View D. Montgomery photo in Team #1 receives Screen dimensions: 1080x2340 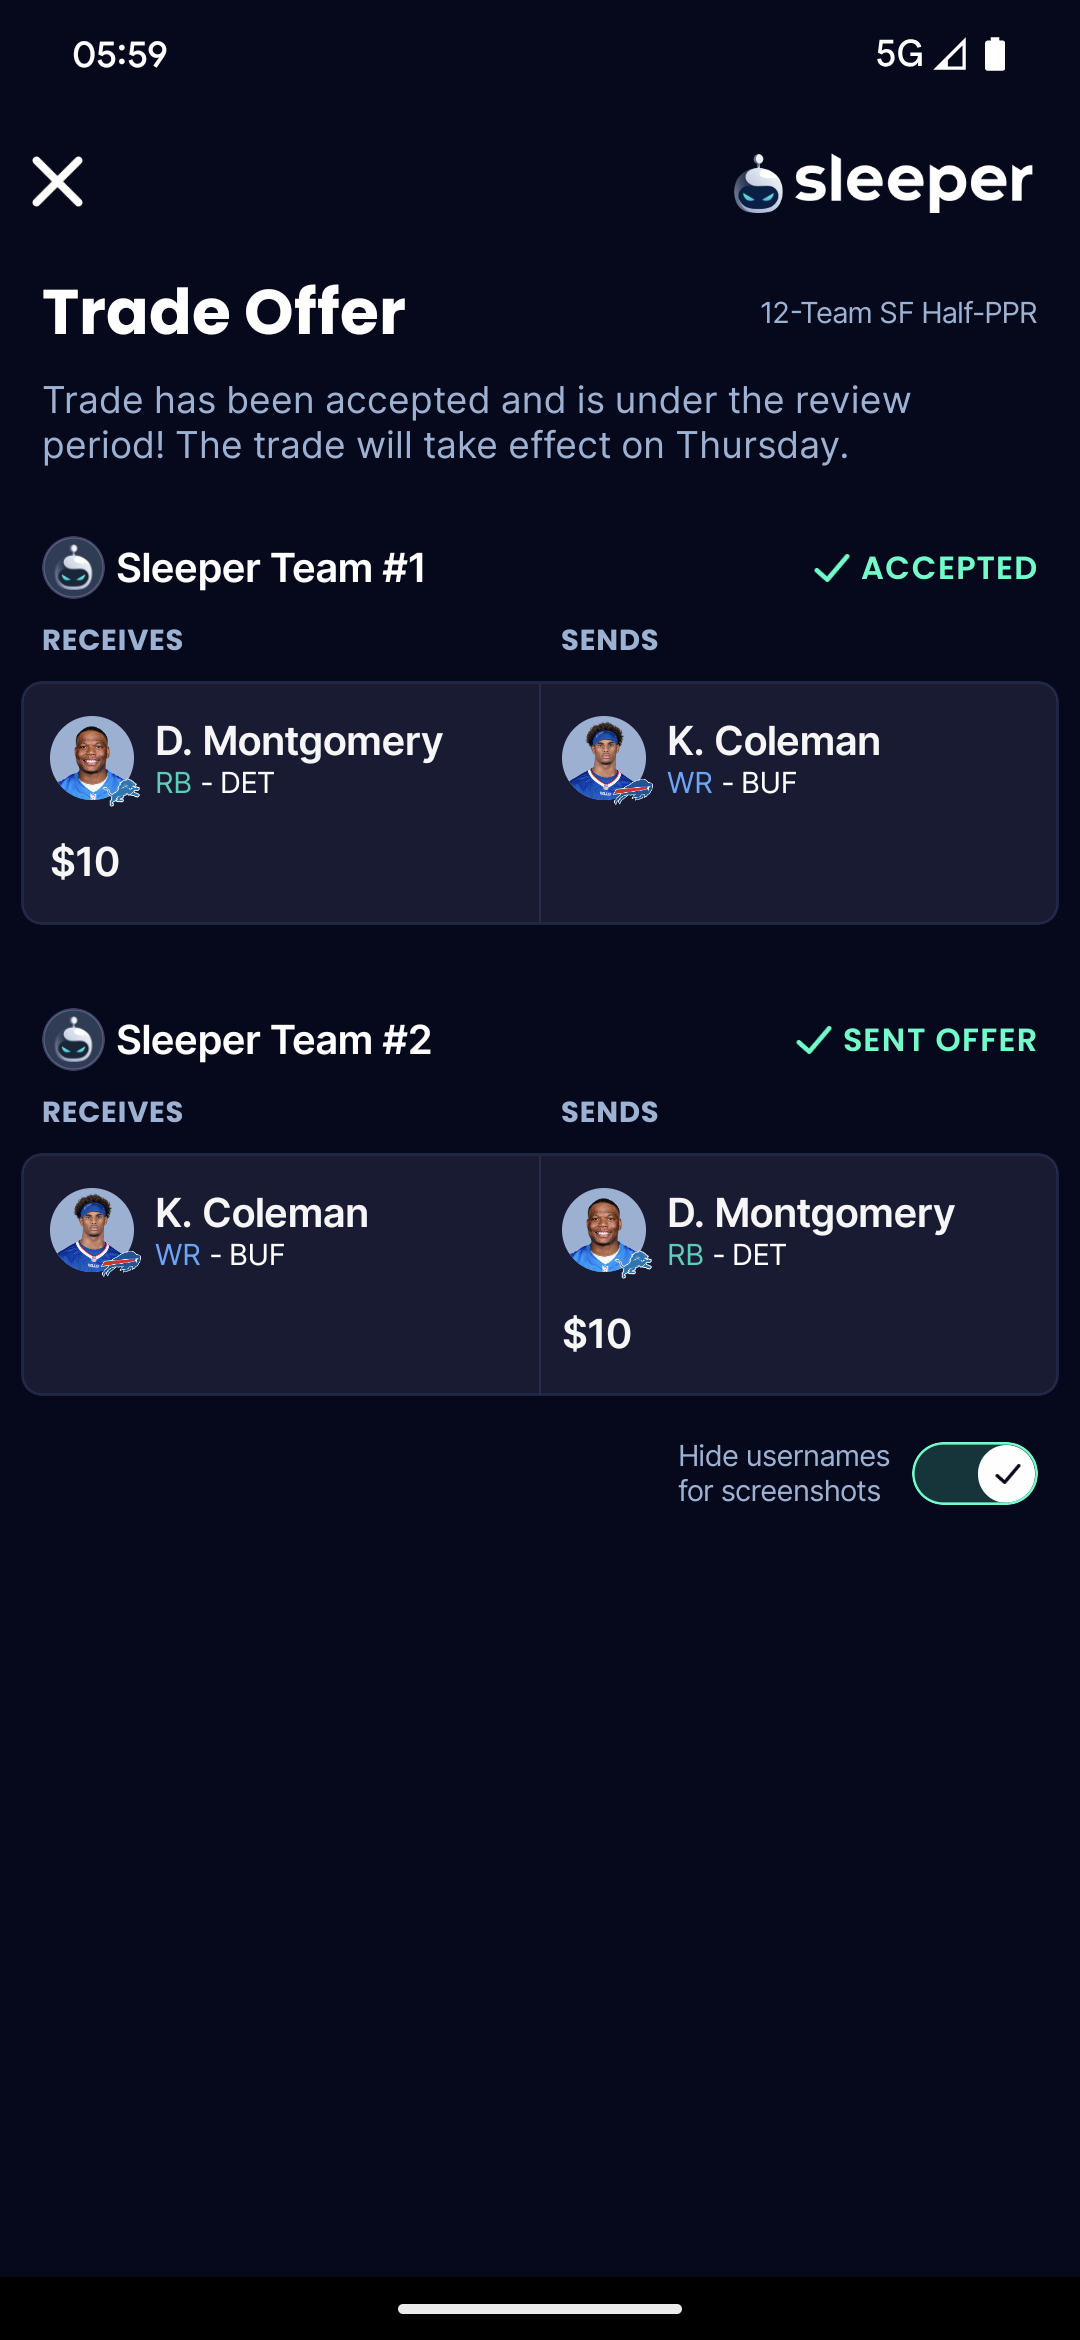(93, 759)
